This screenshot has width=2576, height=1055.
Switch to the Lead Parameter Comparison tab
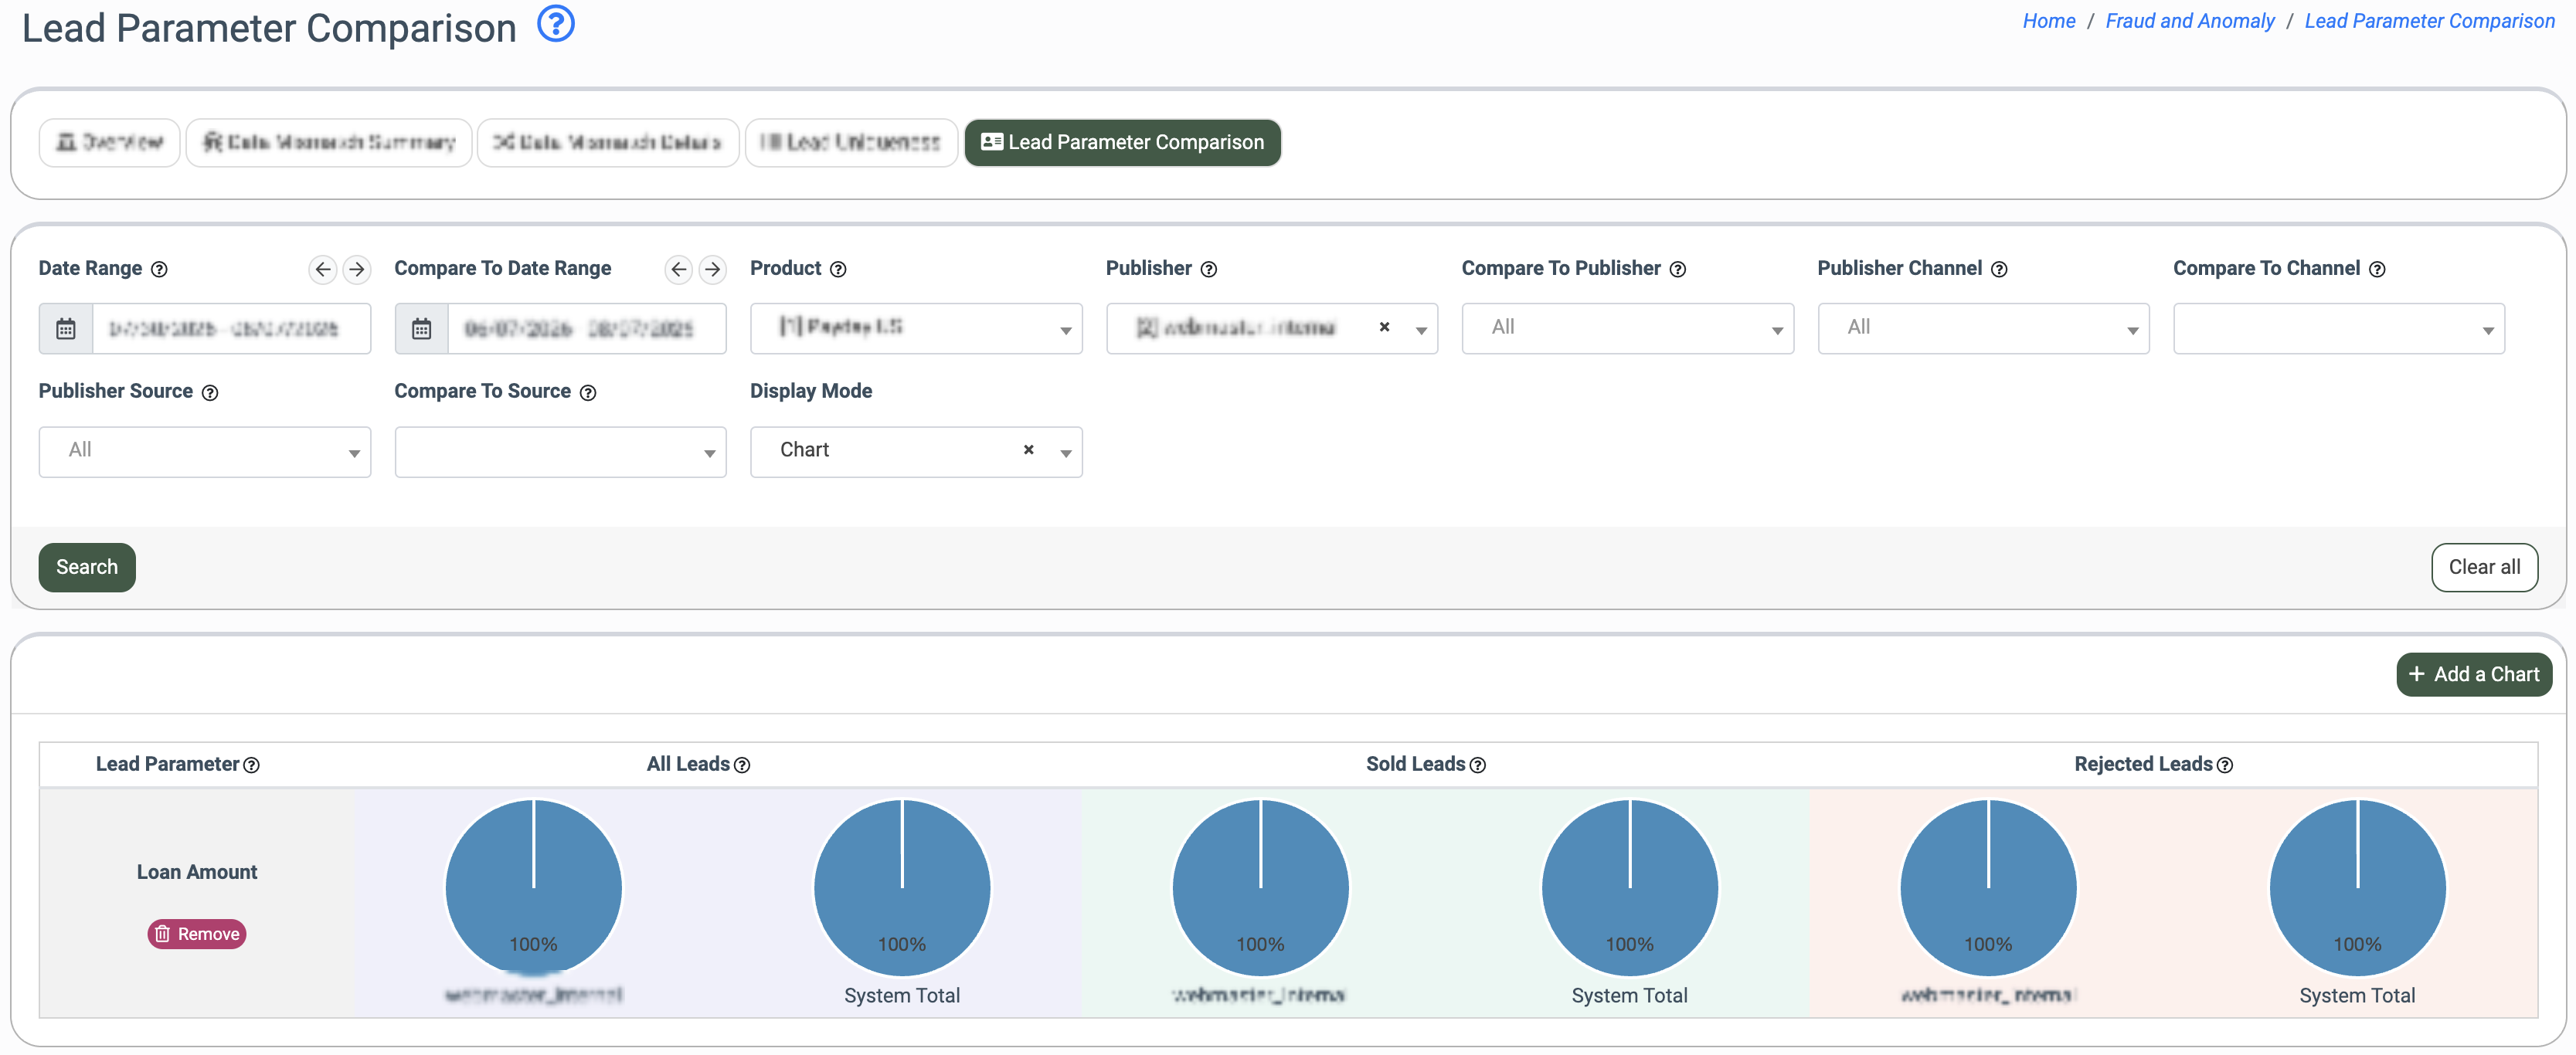(x=1122, y=142)
